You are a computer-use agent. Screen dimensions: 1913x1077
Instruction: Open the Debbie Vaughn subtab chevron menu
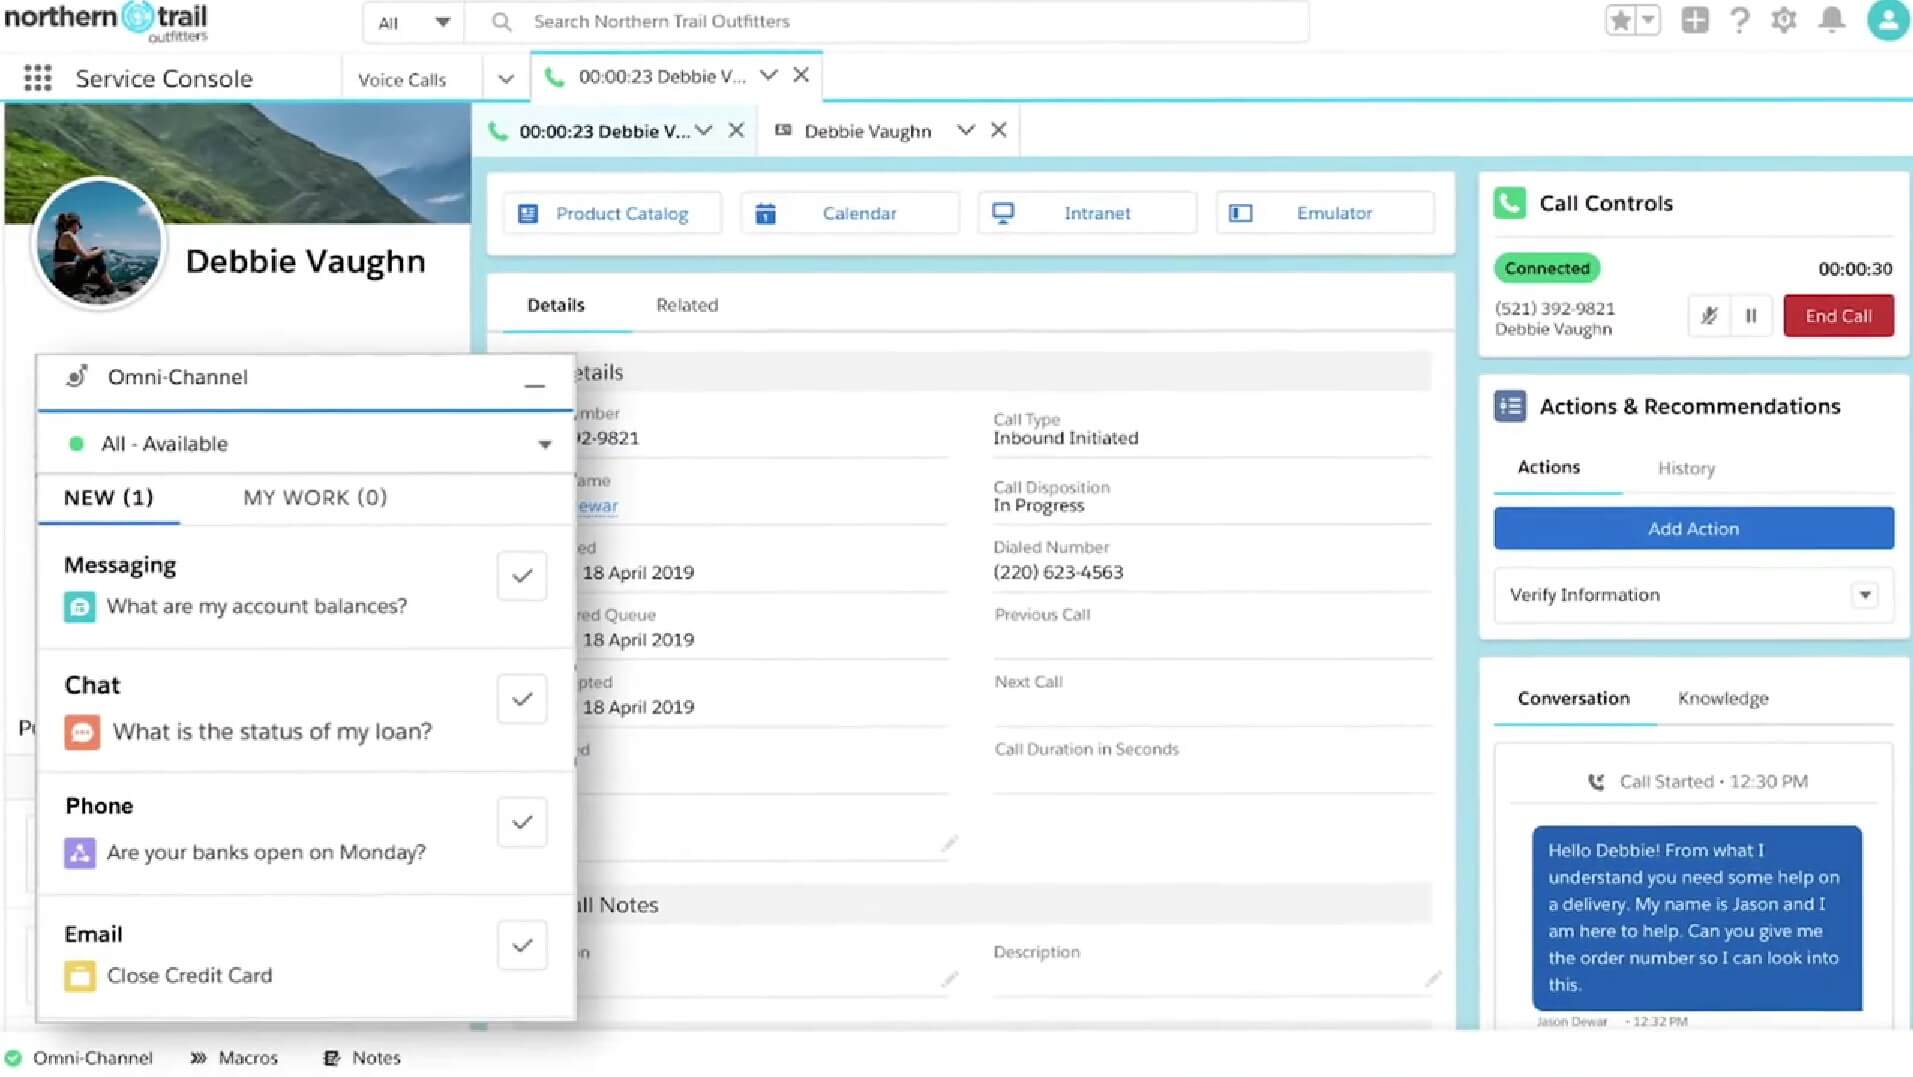(965, 130)
